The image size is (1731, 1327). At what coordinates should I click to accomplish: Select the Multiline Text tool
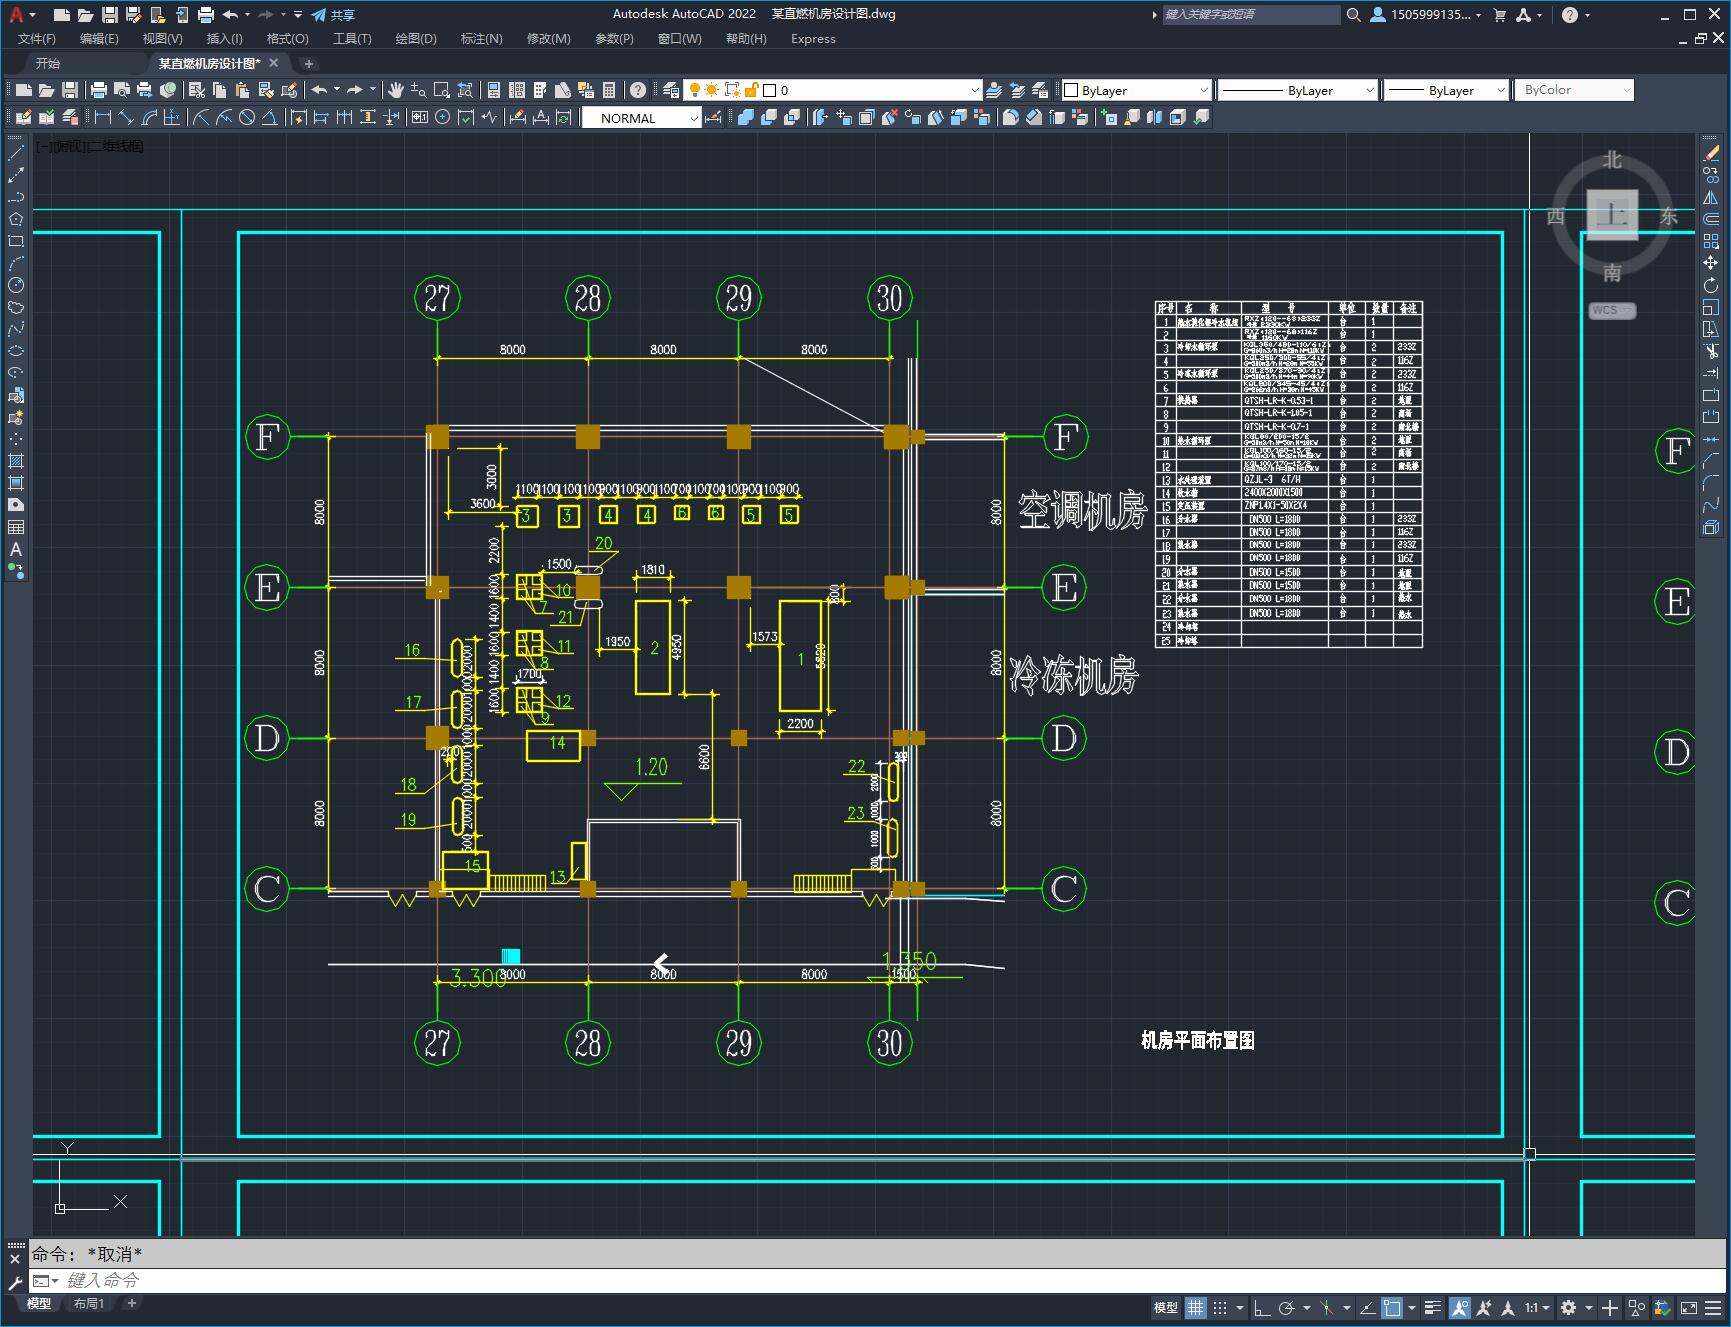pyautogui.click(x=16, y=549)
